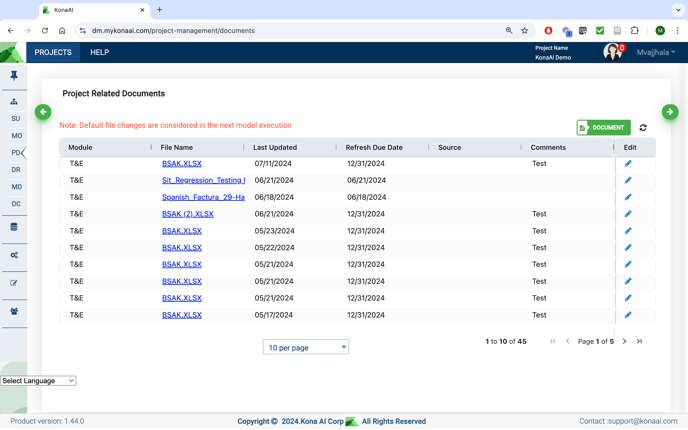Screen dimensions: 688x430
Task: Expand the Select Language dropdown
Action: [38, 381]
